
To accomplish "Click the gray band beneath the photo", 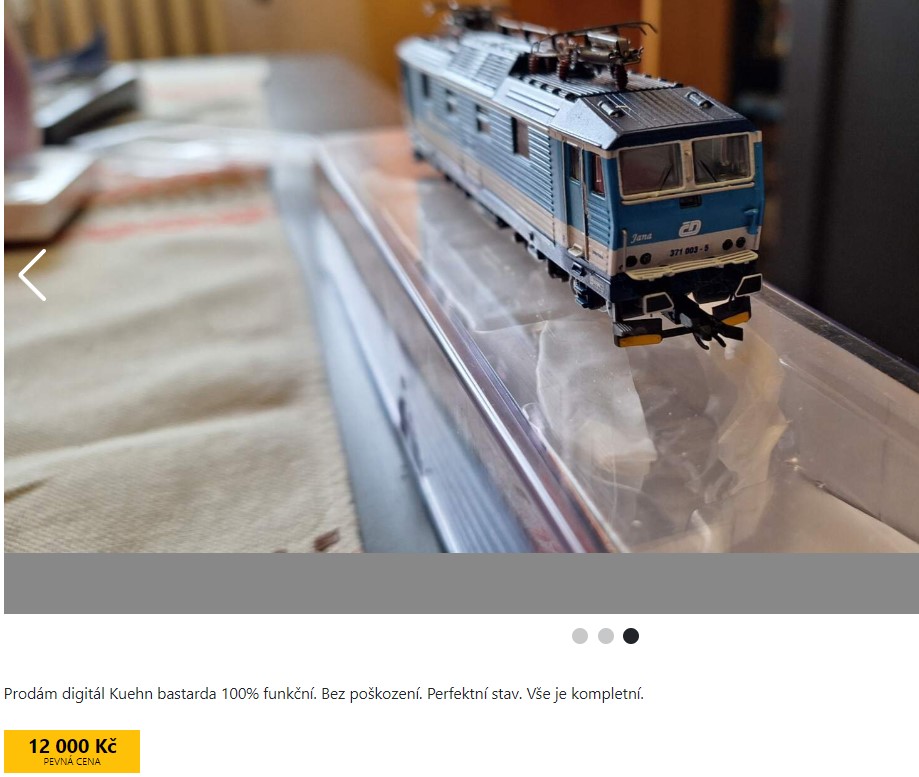I will [461, 583].
